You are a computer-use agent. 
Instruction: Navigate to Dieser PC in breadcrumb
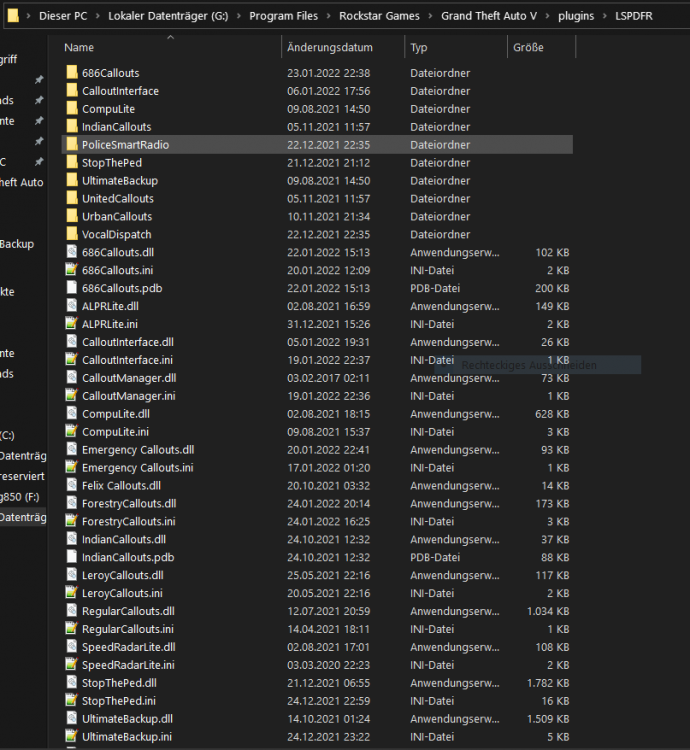63,16
